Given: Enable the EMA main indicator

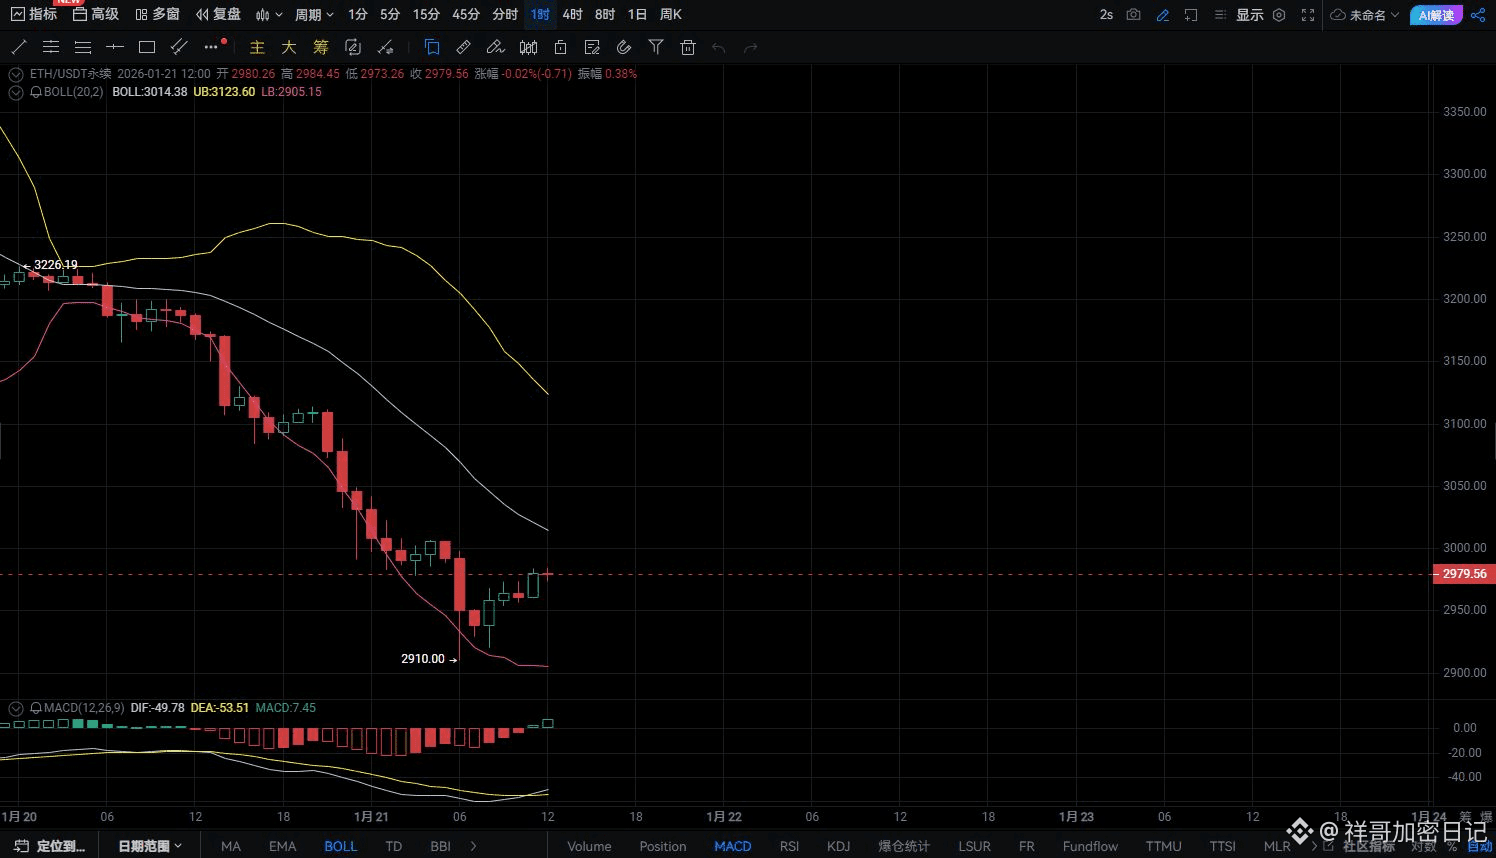Looking at the screenshot, I should pos(283,846).
